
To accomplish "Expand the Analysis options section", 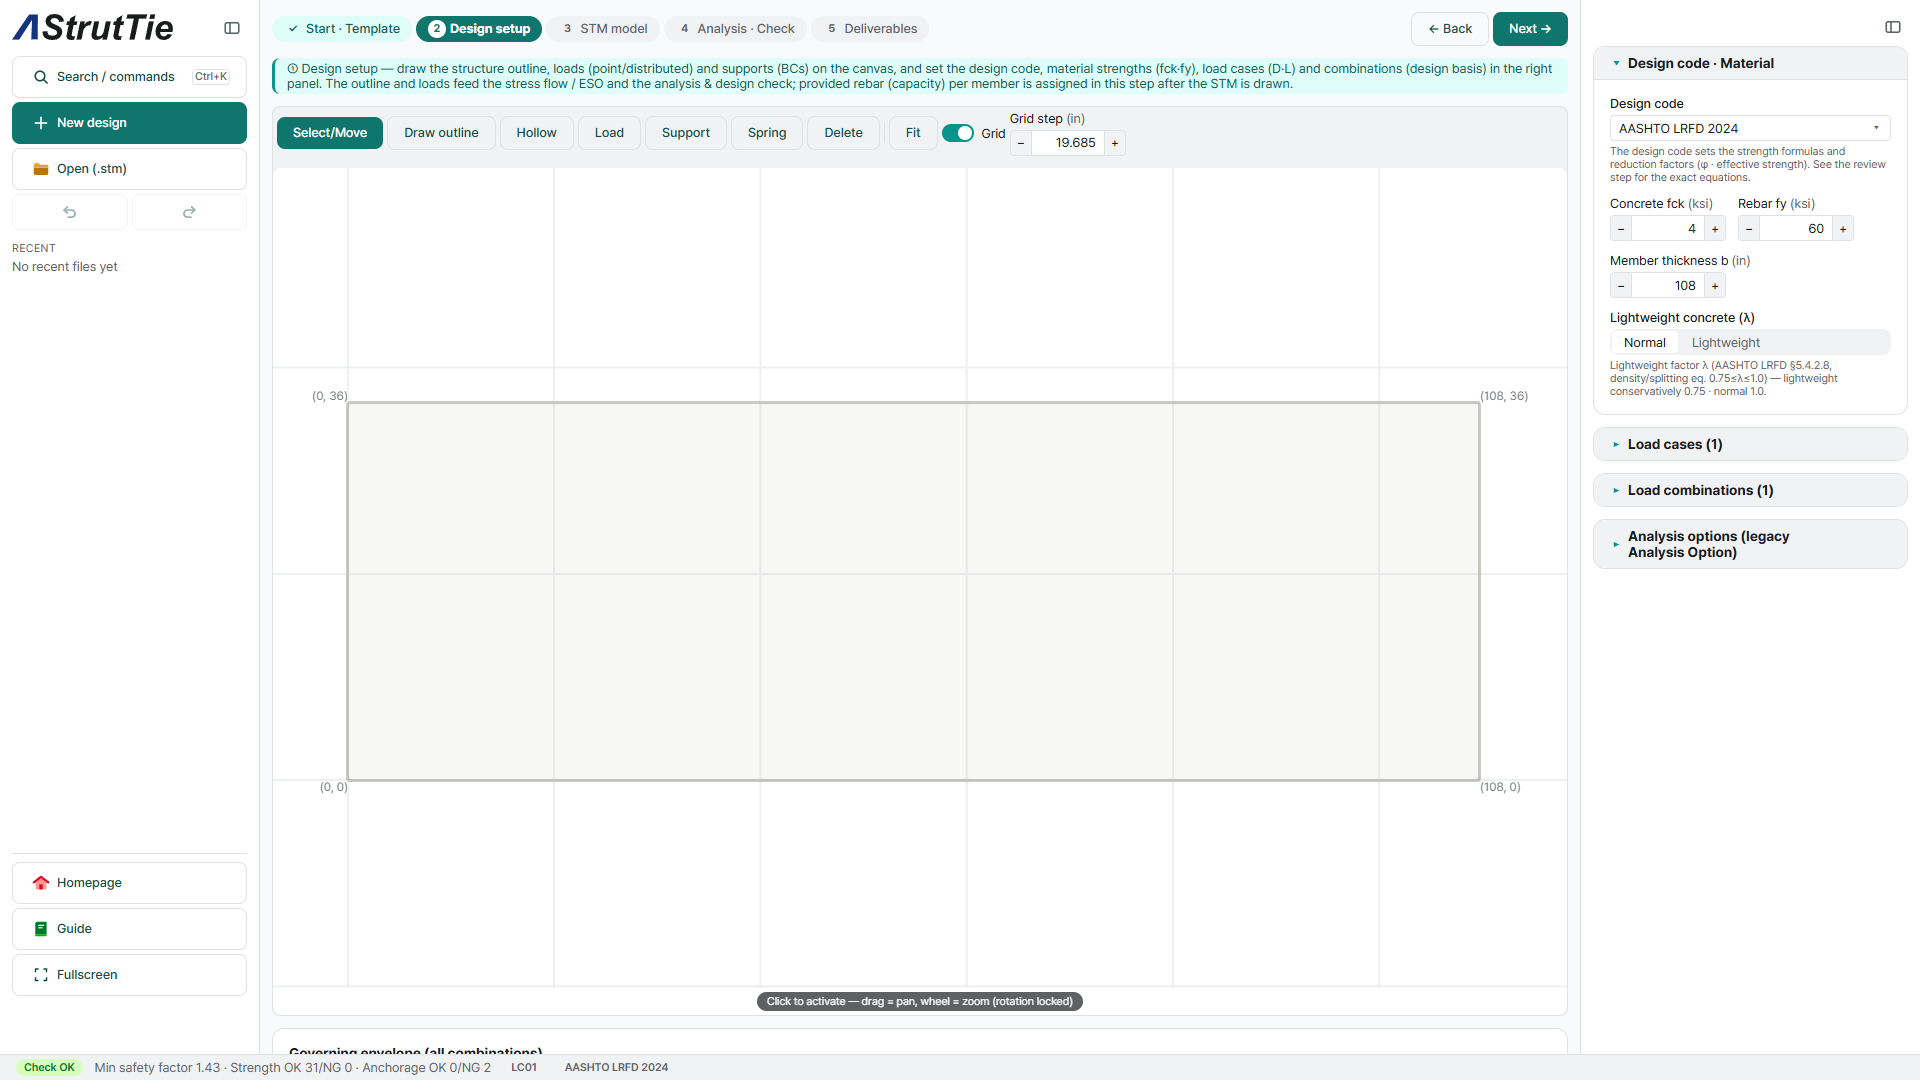I will coord(1750,545).
